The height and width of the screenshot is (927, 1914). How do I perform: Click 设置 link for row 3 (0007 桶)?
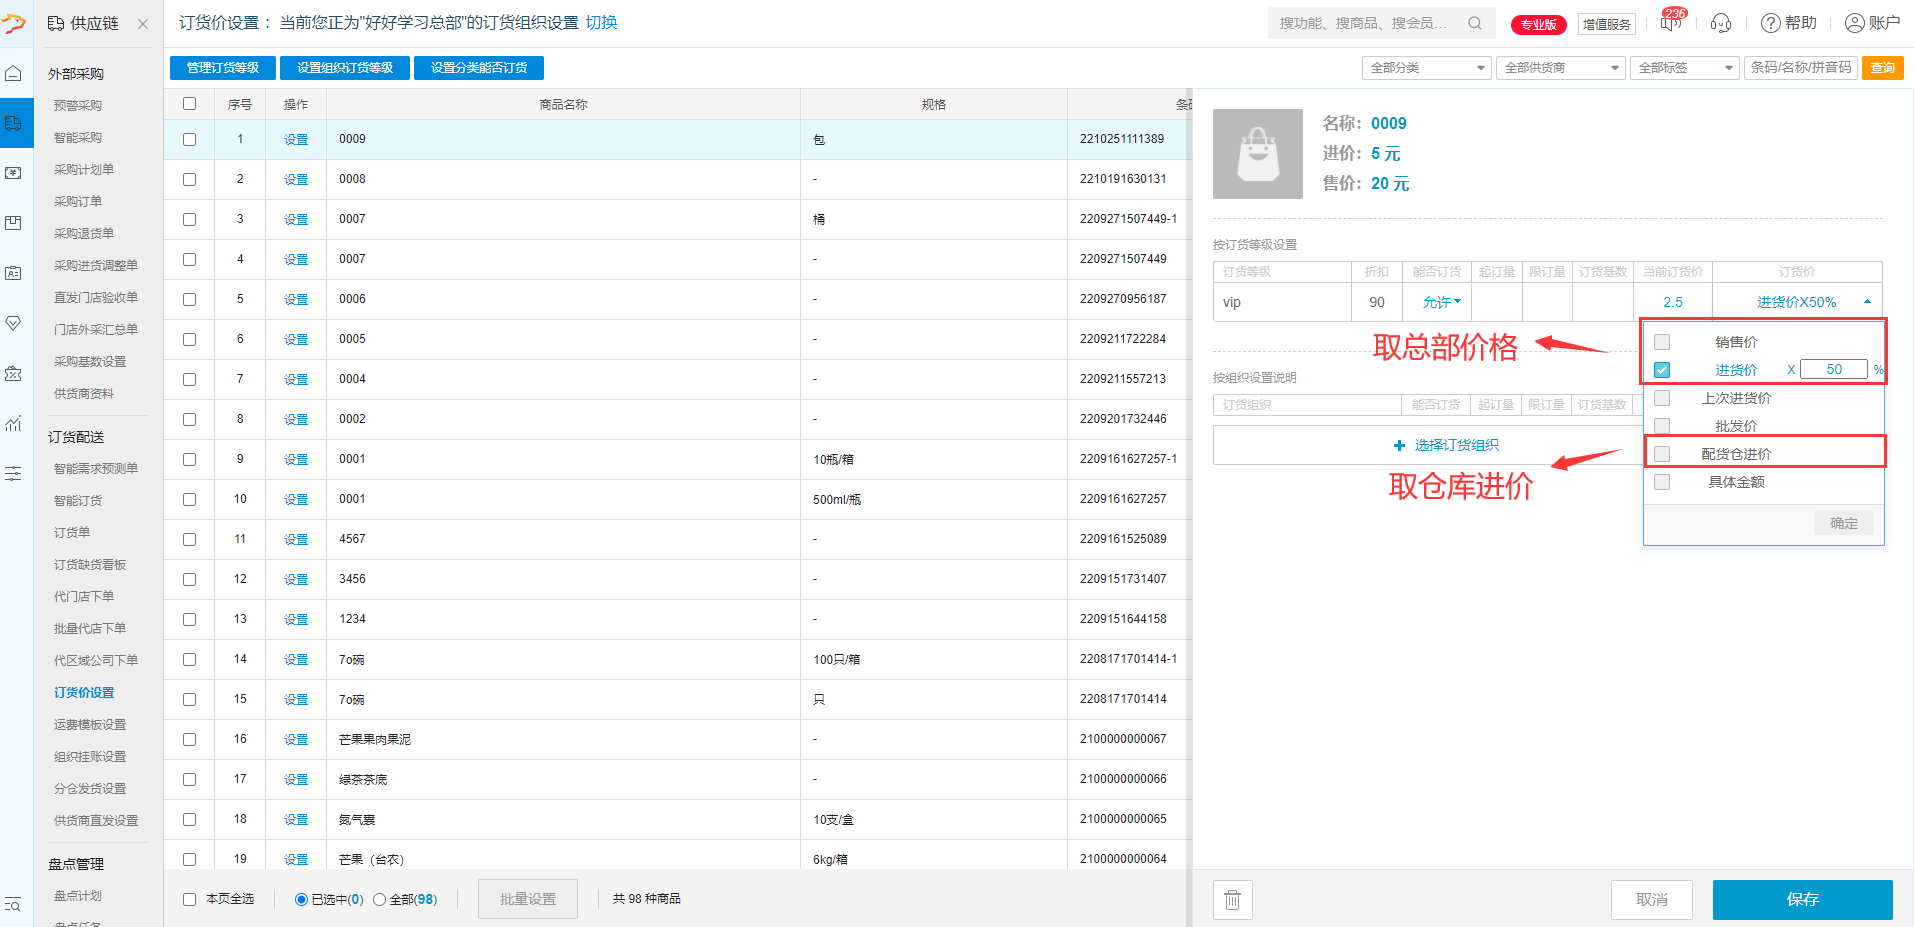pyautogui.click(x=296, y=220)
